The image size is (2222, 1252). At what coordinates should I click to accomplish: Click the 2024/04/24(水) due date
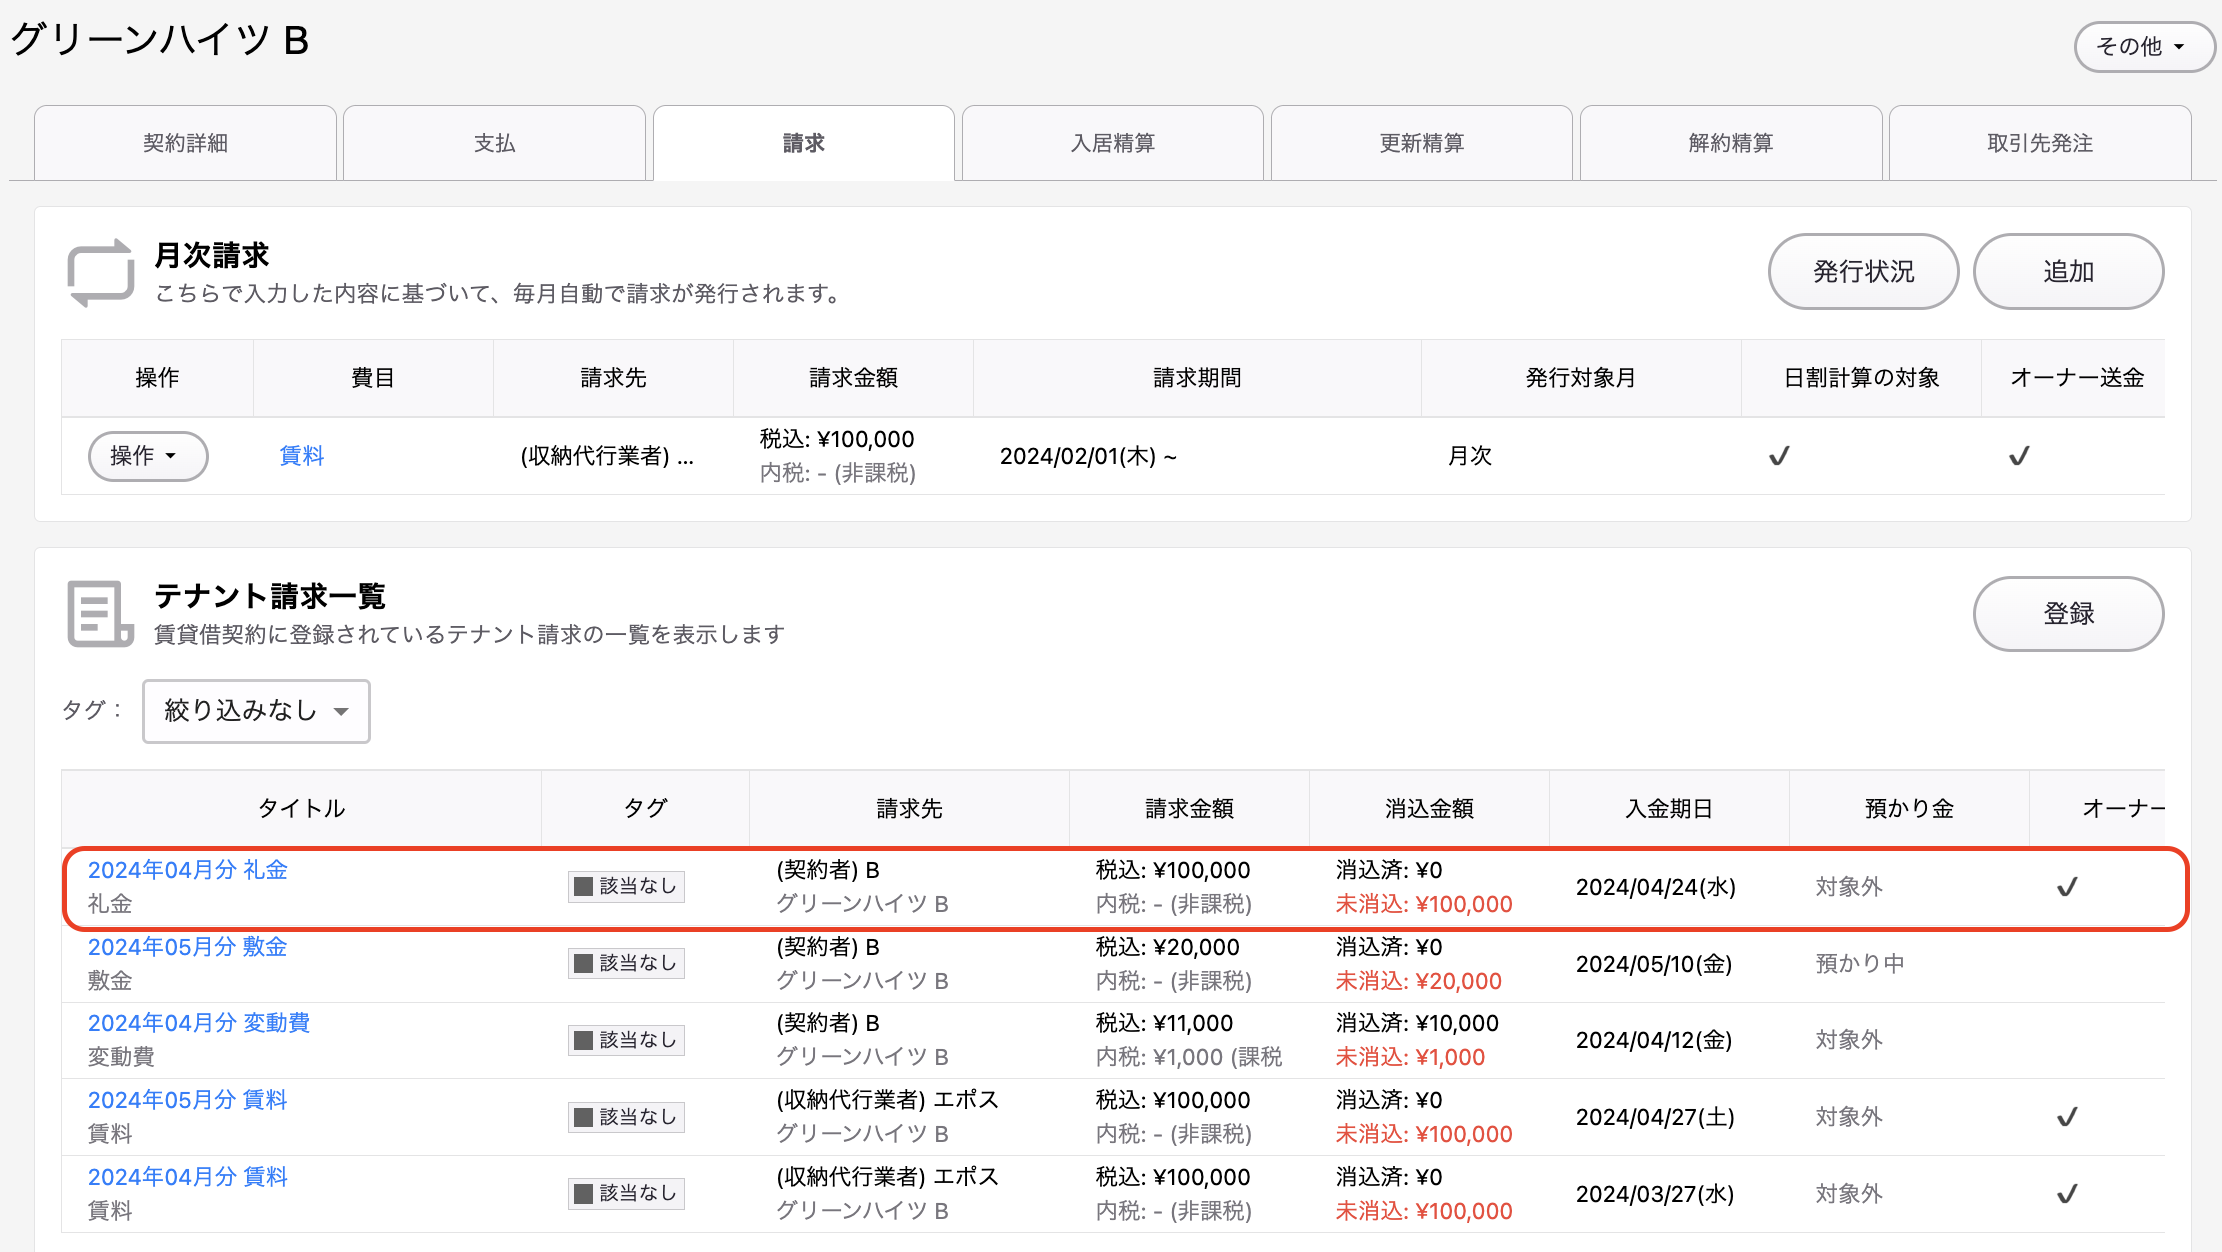(x=1656, y=887)
